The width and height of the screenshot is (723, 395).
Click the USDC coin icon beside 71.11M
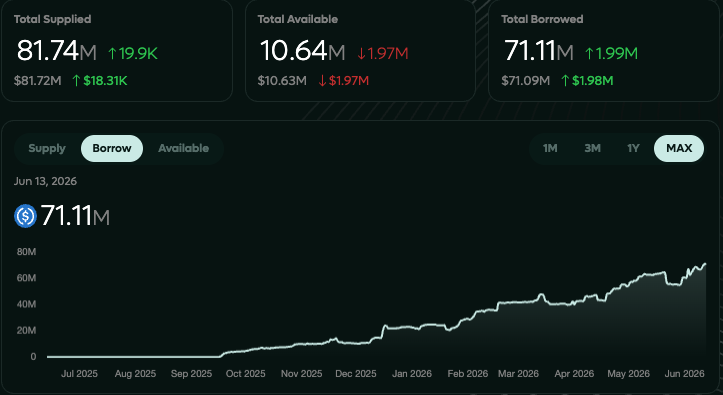tap(25, 216)
